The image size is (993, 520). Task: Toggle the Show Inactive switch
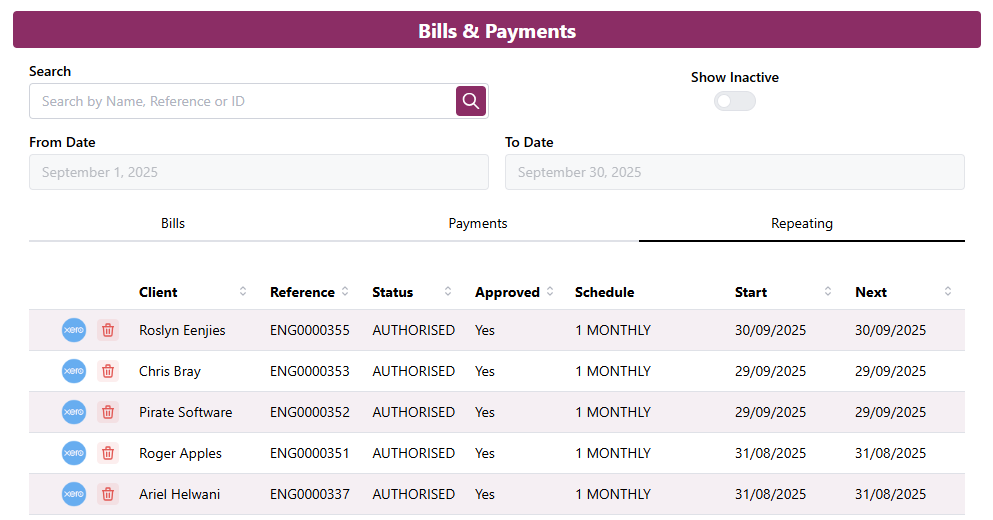(734, 101)
